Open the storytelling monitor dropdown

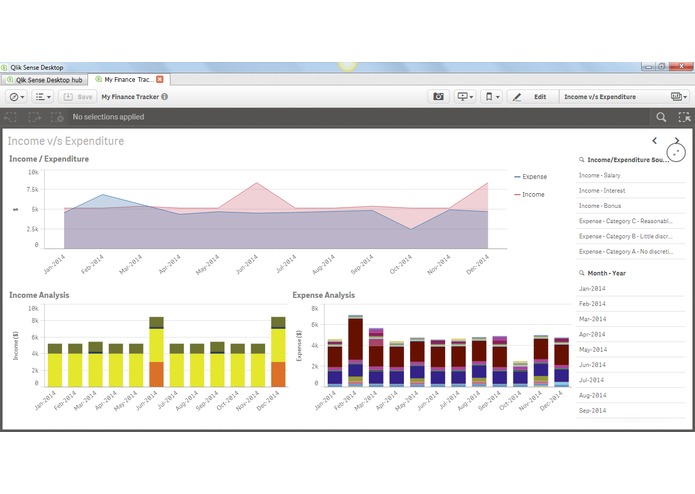tap(465, 97)
